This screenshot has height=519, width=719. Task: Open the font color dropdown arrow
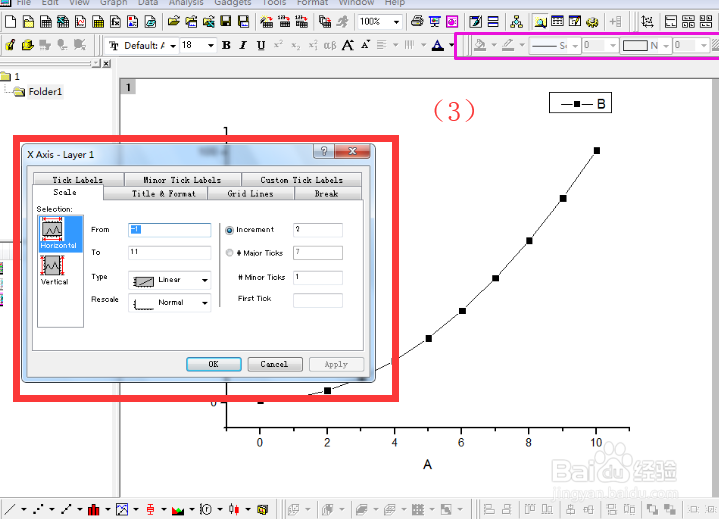(x=451, y=45)
